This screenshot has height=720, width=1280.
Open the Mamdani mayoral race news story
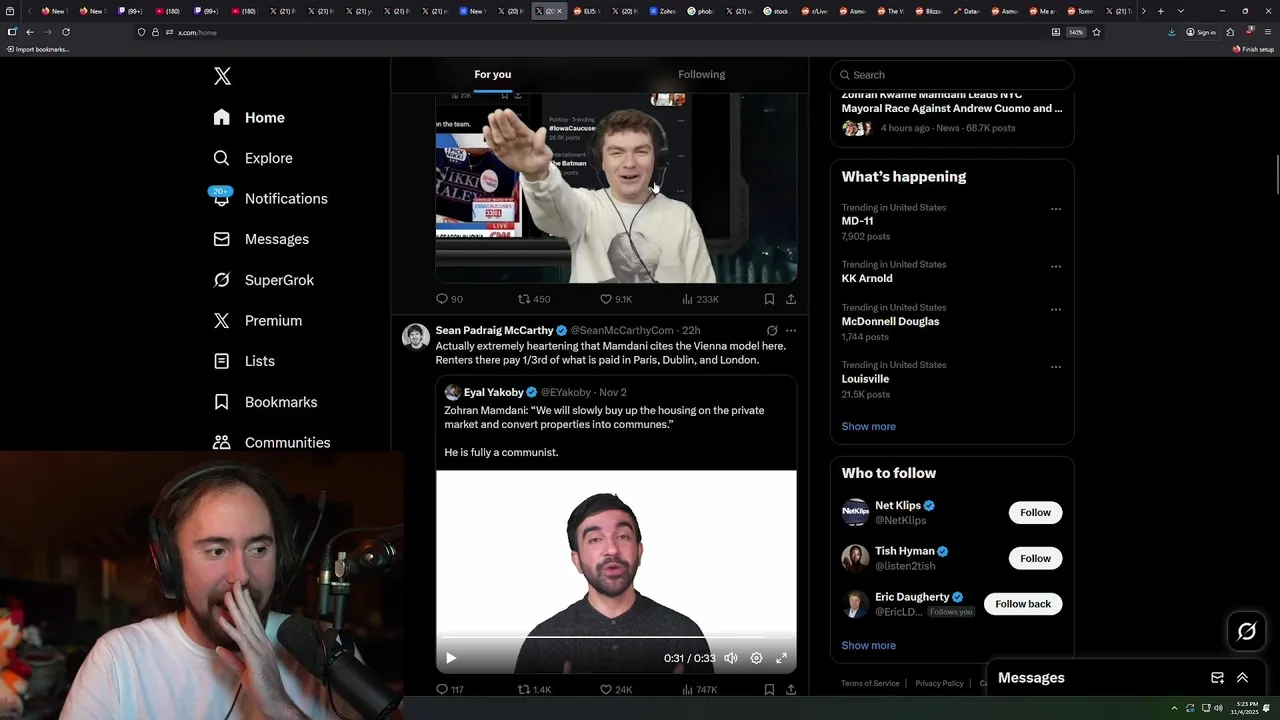(951, 112)
